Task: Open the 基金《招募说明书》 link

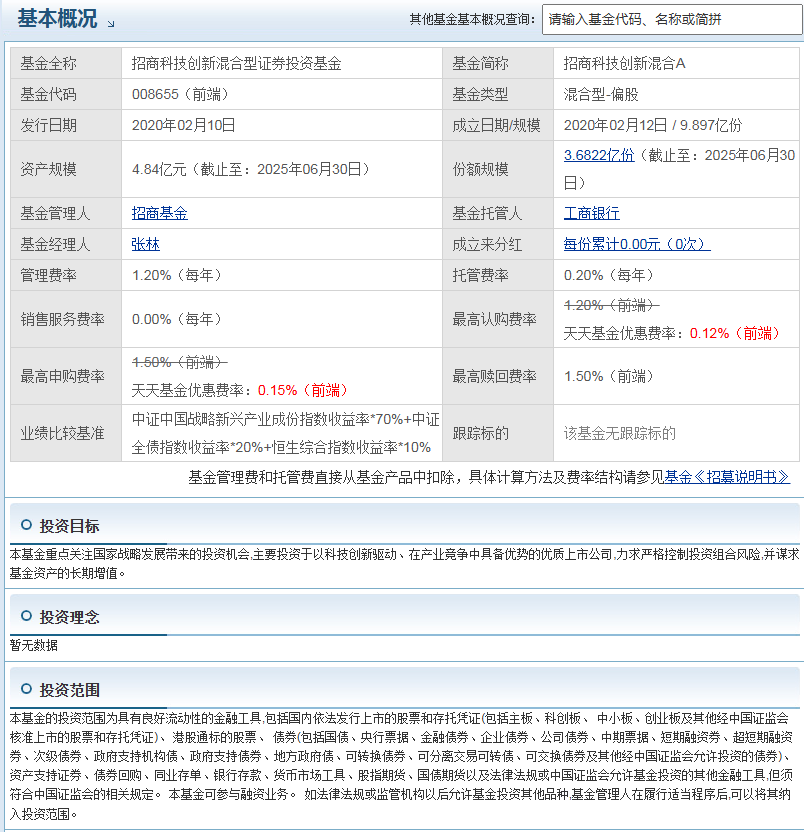Action: [727, 477]
